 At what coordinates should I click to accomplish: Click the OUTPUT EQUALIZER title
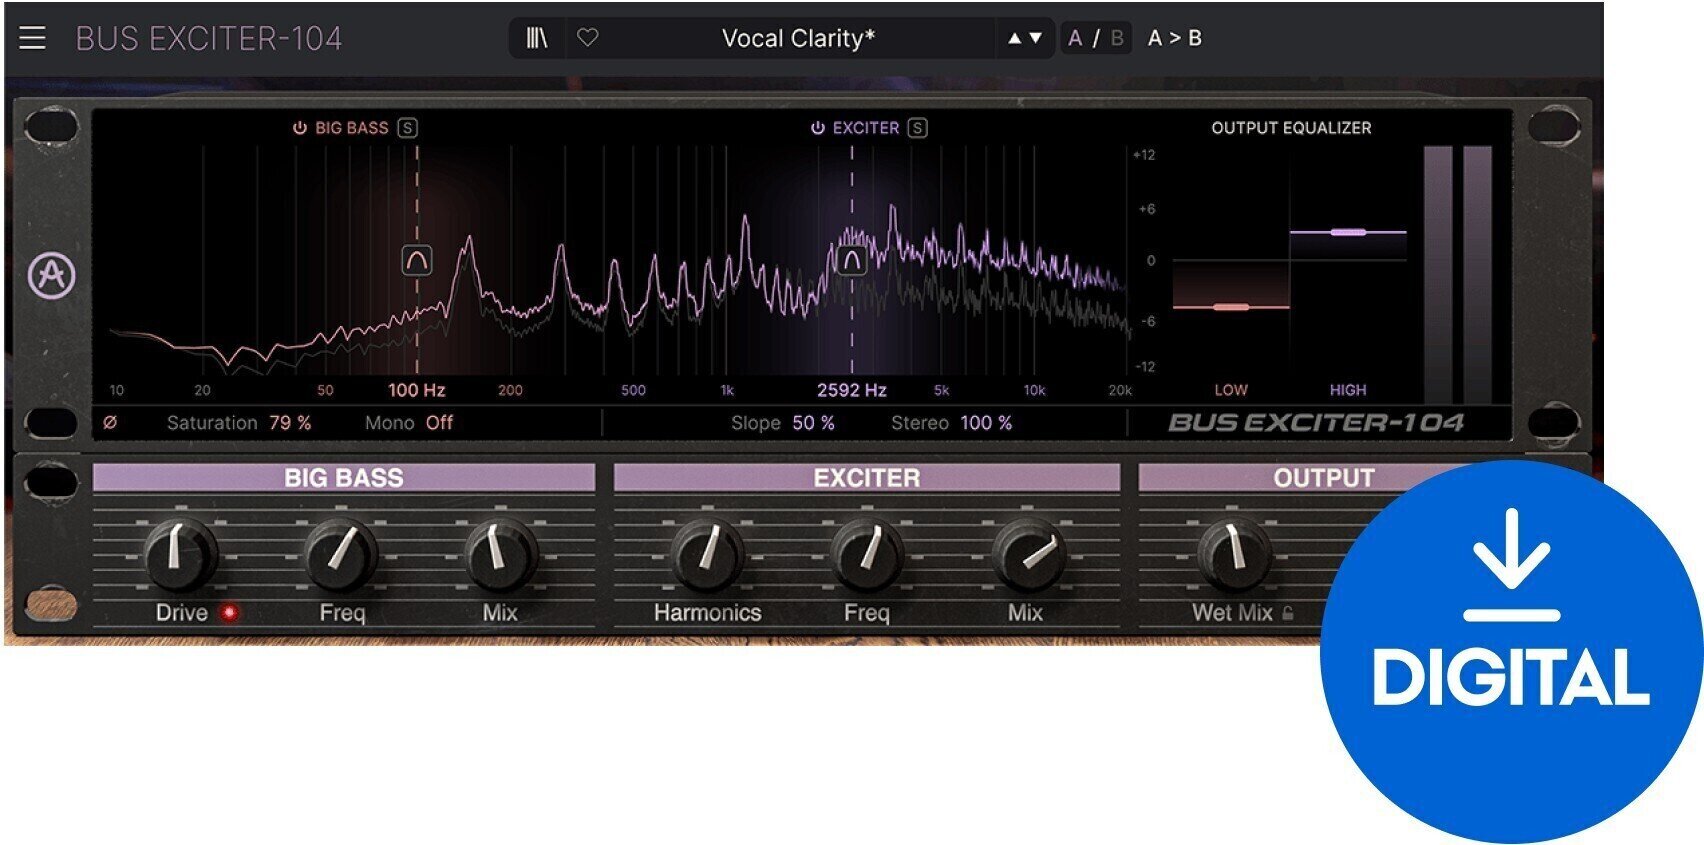click(1291, 128)
